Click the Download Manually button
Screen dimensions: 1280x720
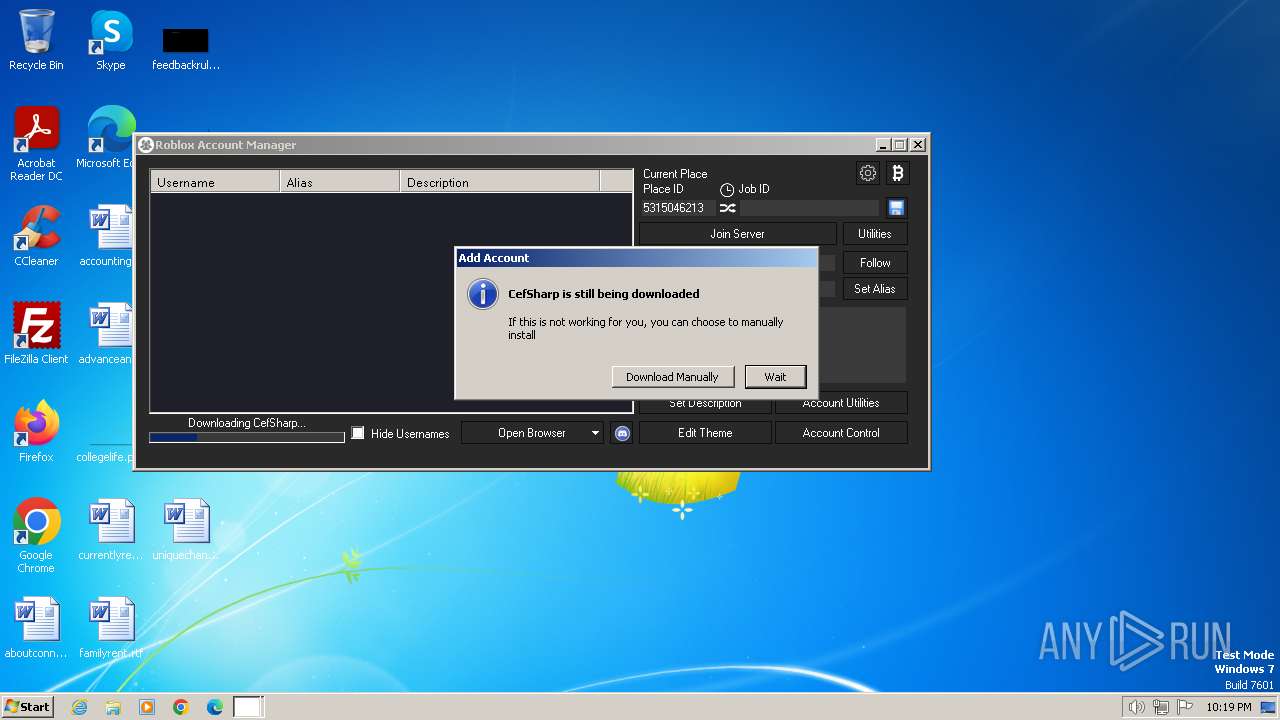click(672, 377)
